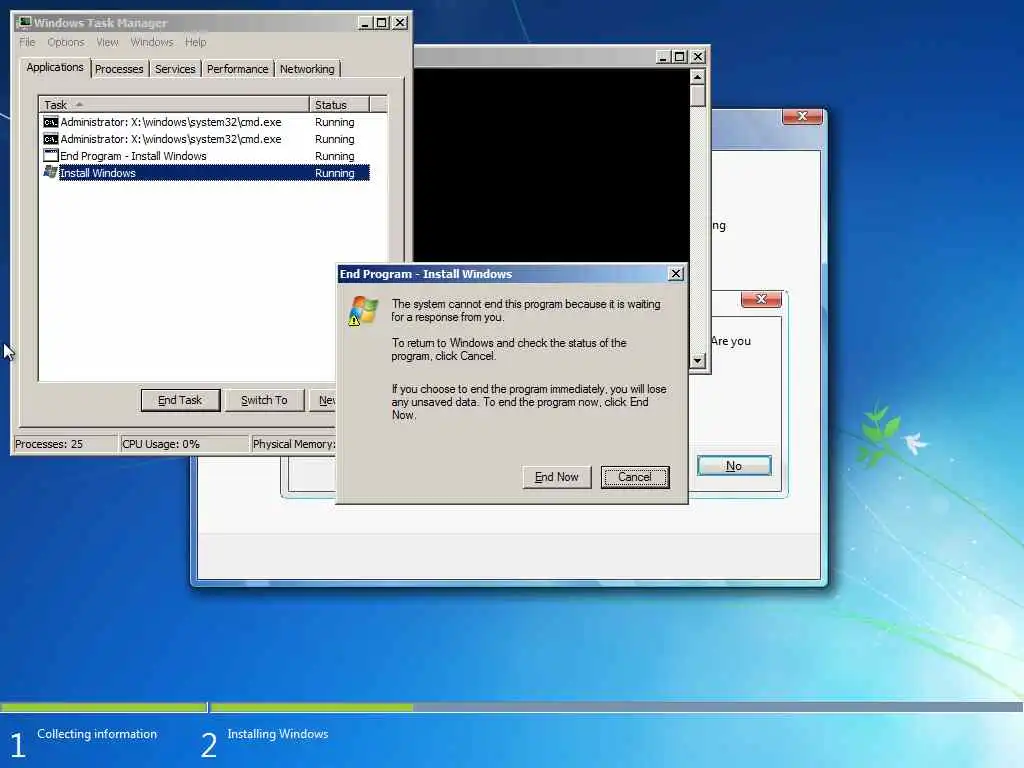Sort by the Status column header
The width and height of the screenshot is (1024, 768).
pos(339,104)
